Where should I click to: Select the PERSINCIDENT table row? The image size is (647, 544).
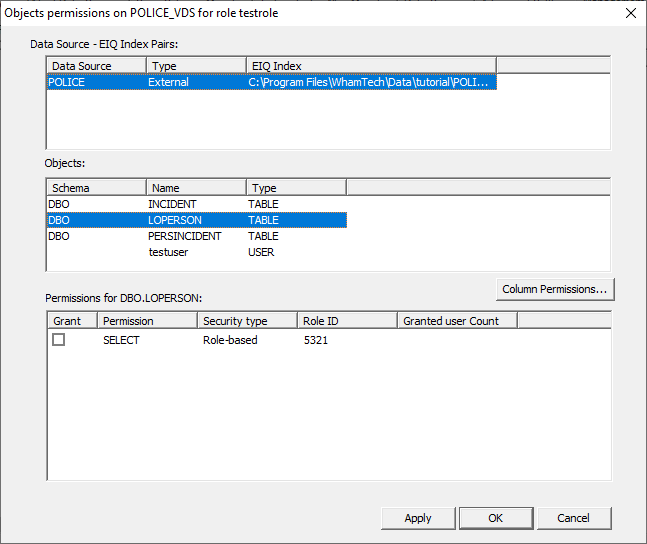coord(184,236)
